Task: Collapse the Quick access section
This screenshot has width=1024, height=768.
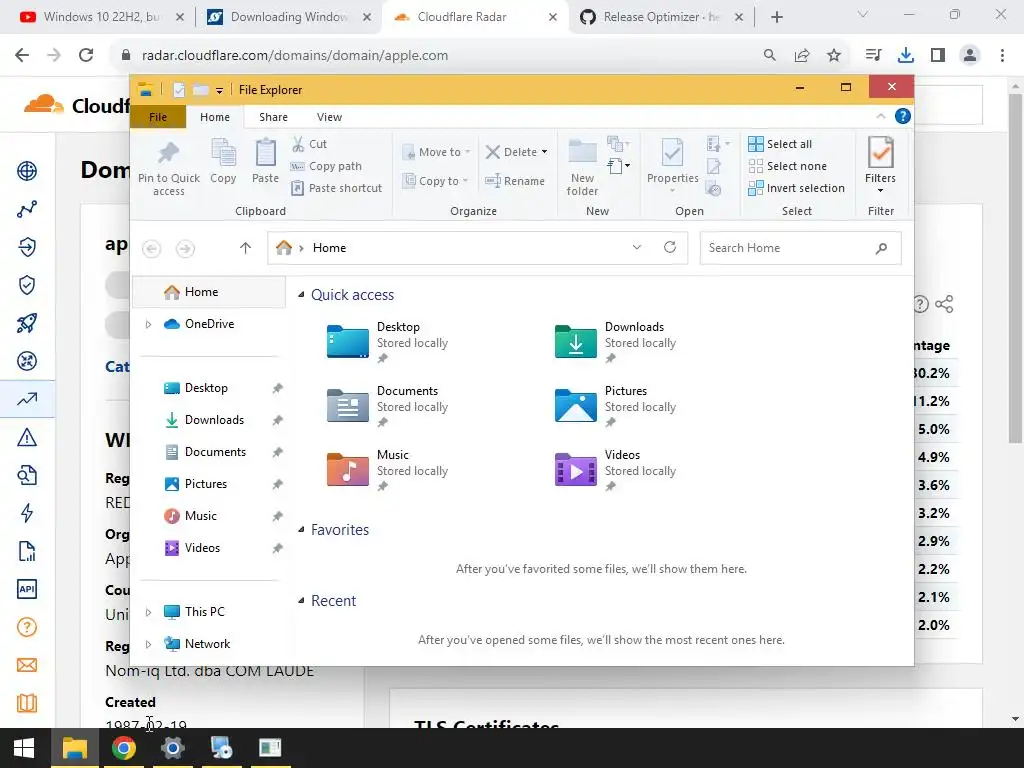Action: (301, 295)
